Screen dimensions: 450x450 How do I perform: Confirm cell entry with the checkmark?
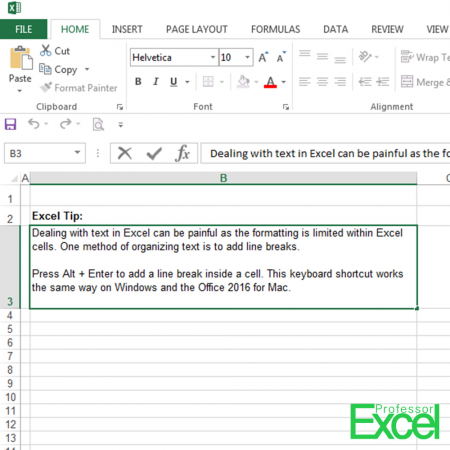click(154, 153)
